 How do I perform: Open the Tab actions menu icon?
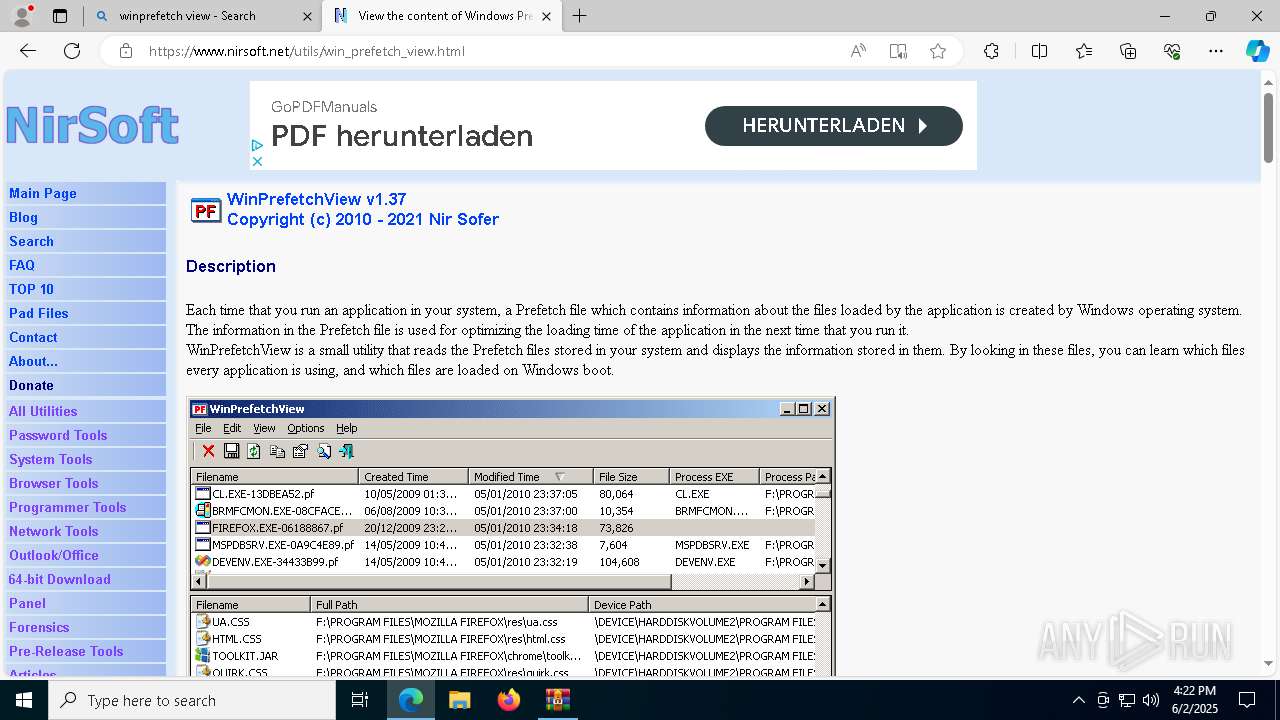tap(60, 16)
